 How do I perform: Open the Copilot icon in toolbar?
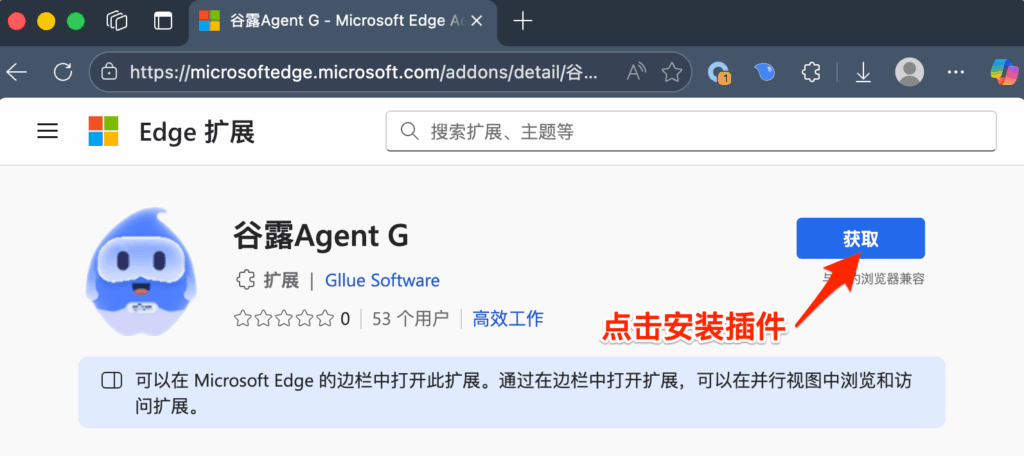1003,72
